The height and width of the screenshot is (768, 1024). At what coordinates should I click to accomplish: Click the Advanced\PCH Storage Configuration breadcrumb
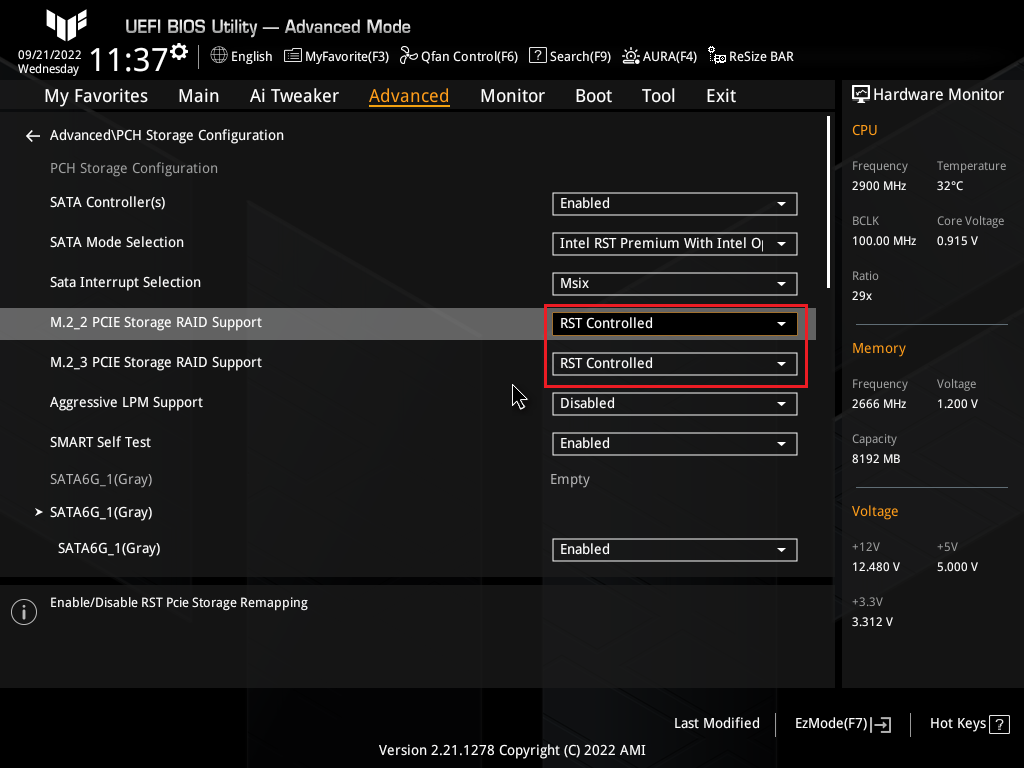[x=167, y=135]
